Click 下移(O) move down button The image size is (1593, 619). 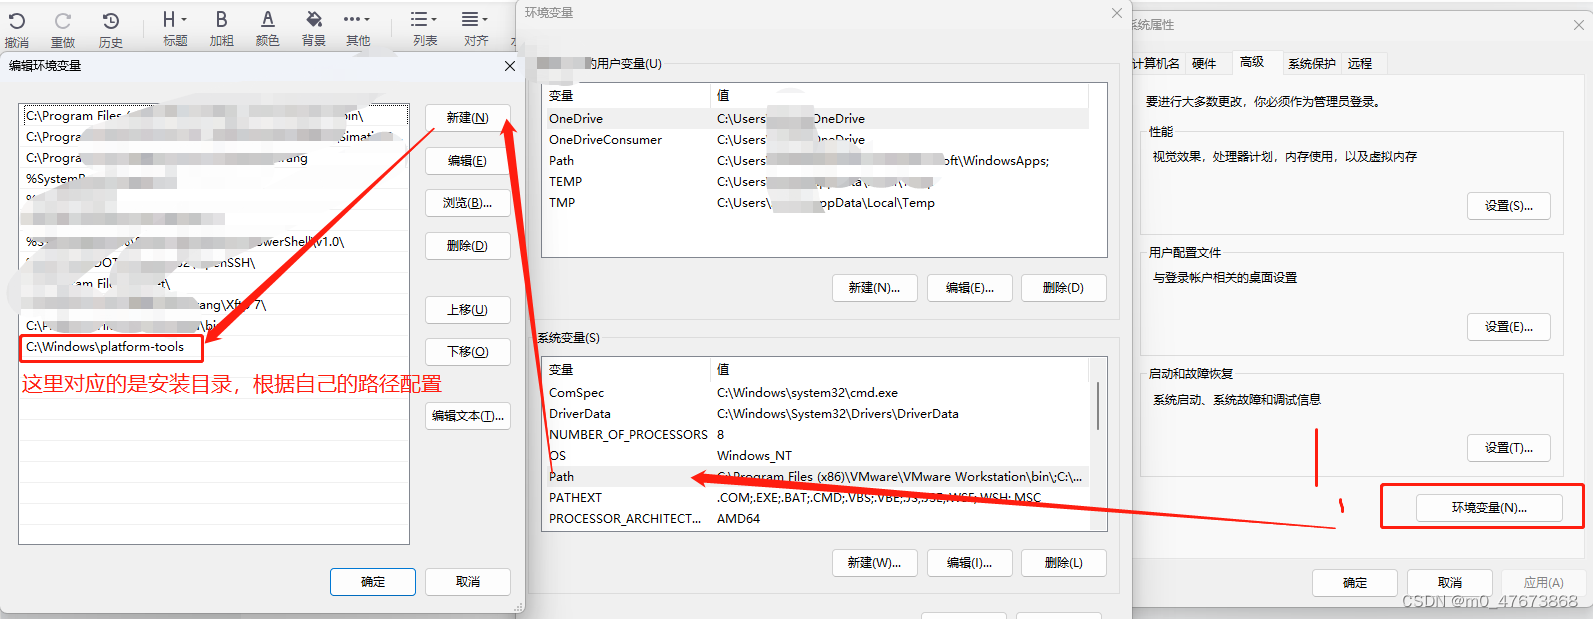pos(467,352)
